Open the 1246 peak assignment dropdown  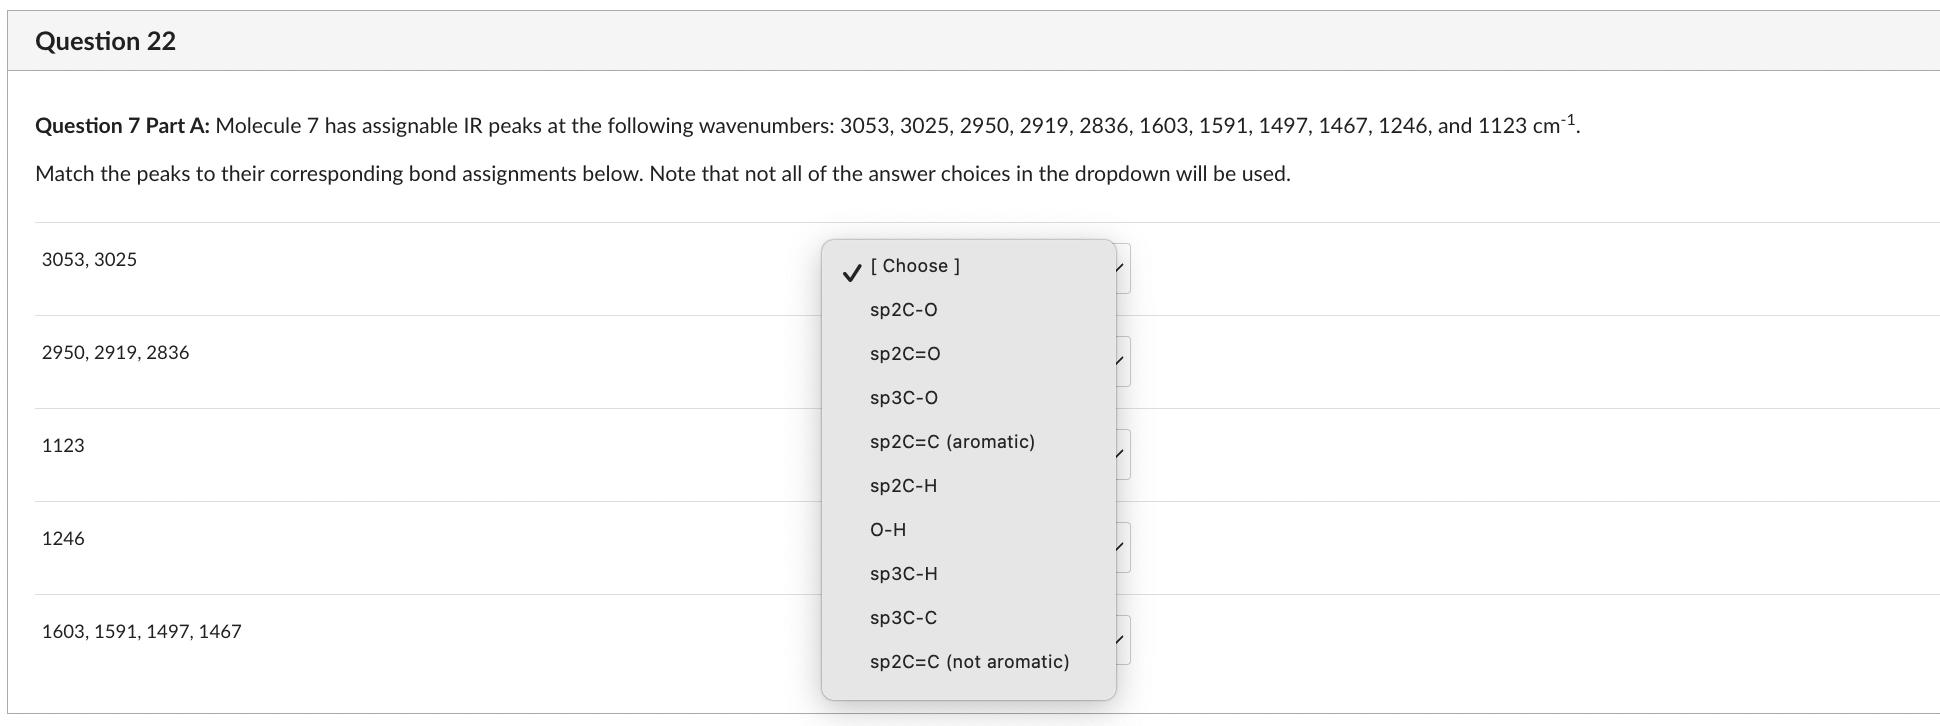tap(1120, 546)
